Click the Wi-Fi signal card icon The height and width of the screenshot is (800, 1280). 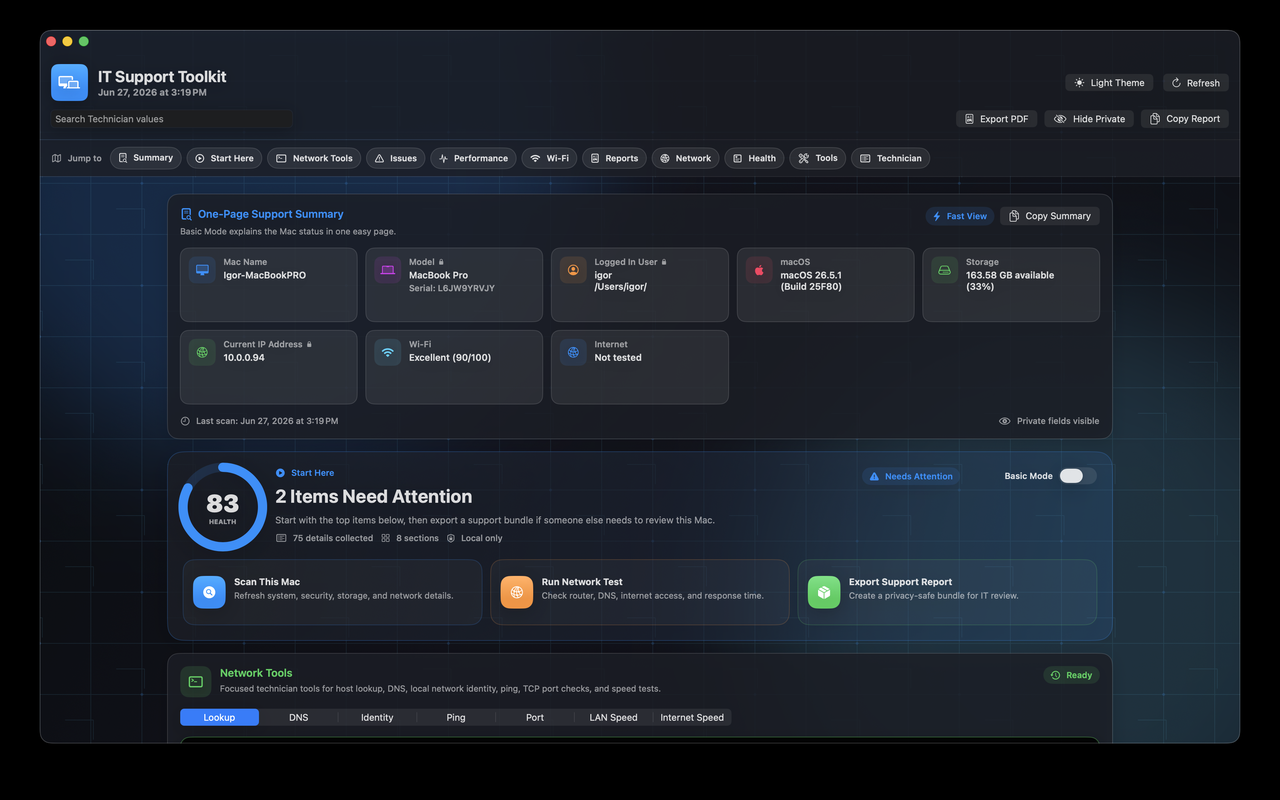click(x=388, y=352)
